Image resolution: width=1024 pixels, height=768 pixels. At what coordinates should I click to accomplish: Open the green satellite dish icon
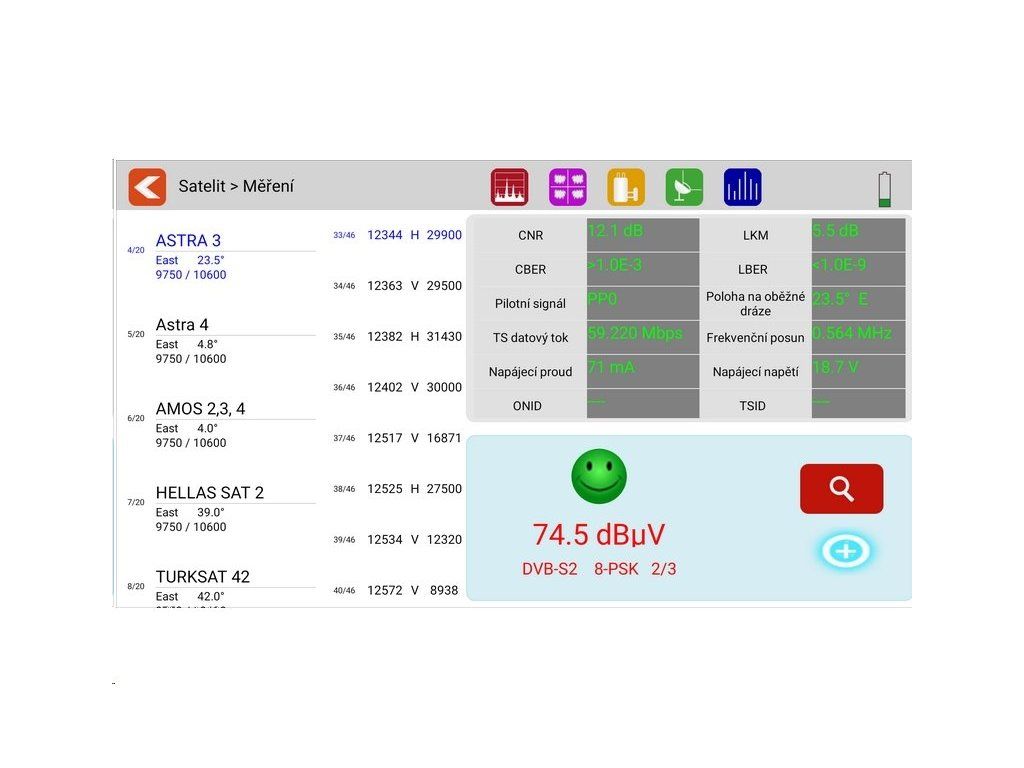pyautogui.click(x=684, y=187)
